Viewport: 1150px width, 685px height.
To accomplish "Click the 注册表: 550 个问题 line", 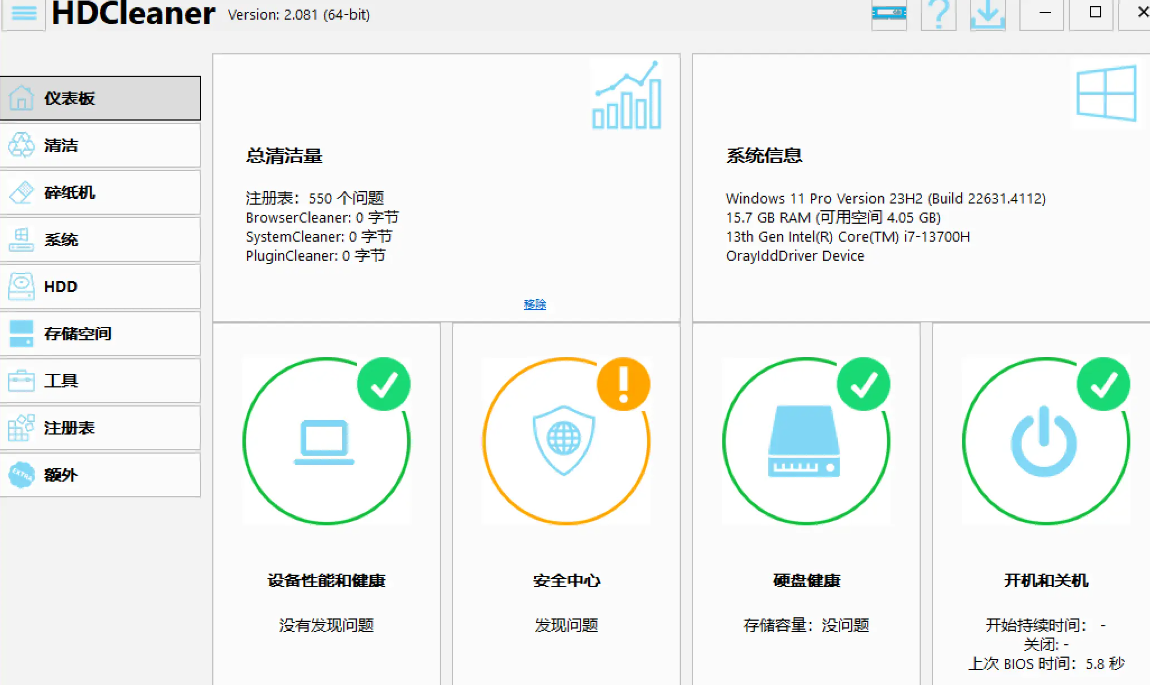I will point(315,198).
